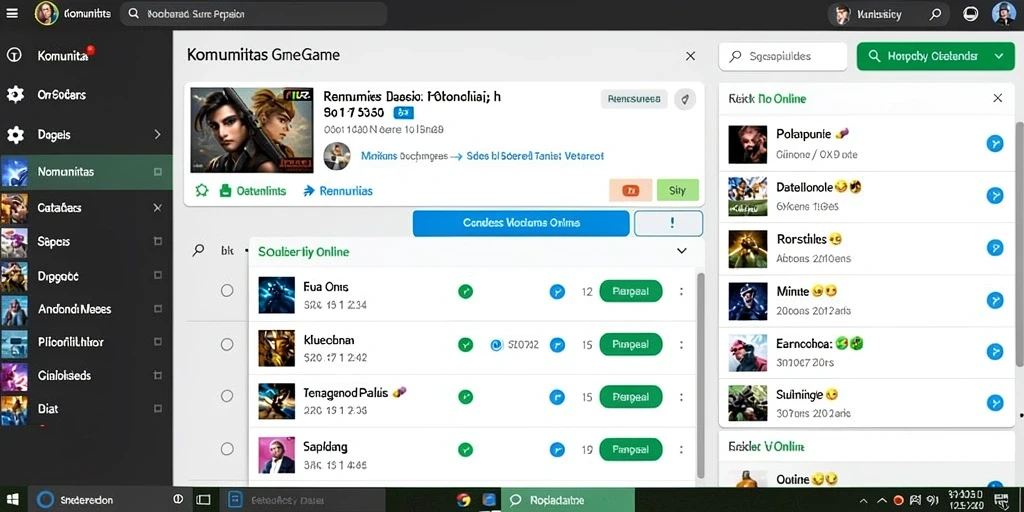Open the Windows Start button

pyautogui.click(x=12, y=500)
